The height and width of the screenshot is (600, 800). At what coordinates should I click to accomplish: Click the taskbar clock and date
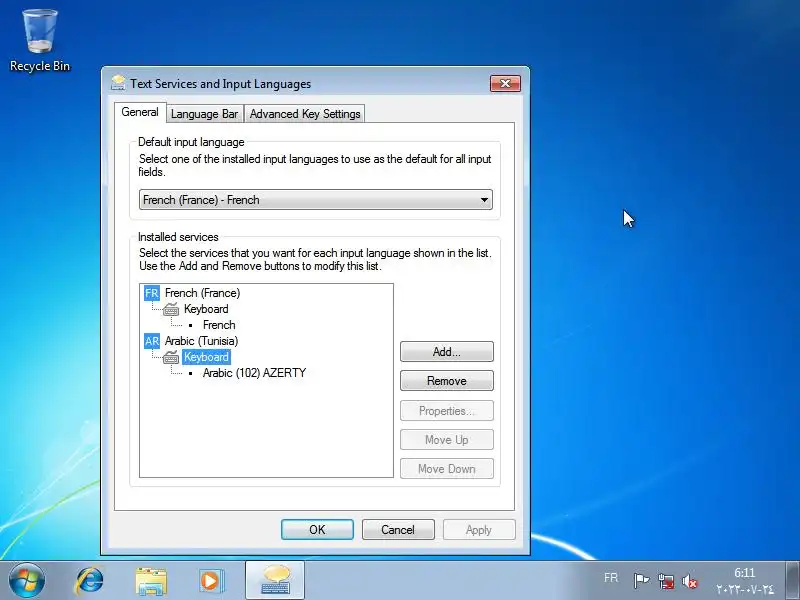tap(745, 581)
